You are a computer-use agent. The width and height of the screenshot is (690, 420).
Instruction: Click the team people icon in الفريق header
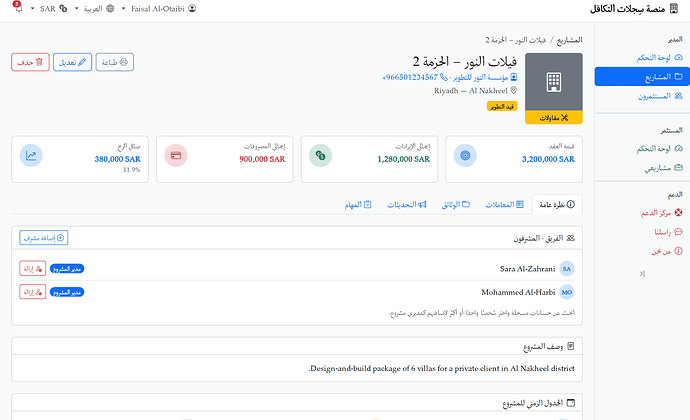coord(571,238)
